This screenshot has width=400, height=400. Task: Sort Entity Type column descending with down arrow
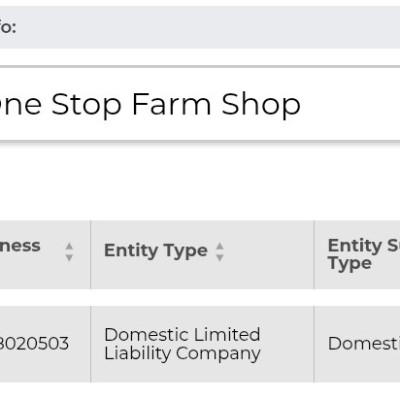coord(220,258)
